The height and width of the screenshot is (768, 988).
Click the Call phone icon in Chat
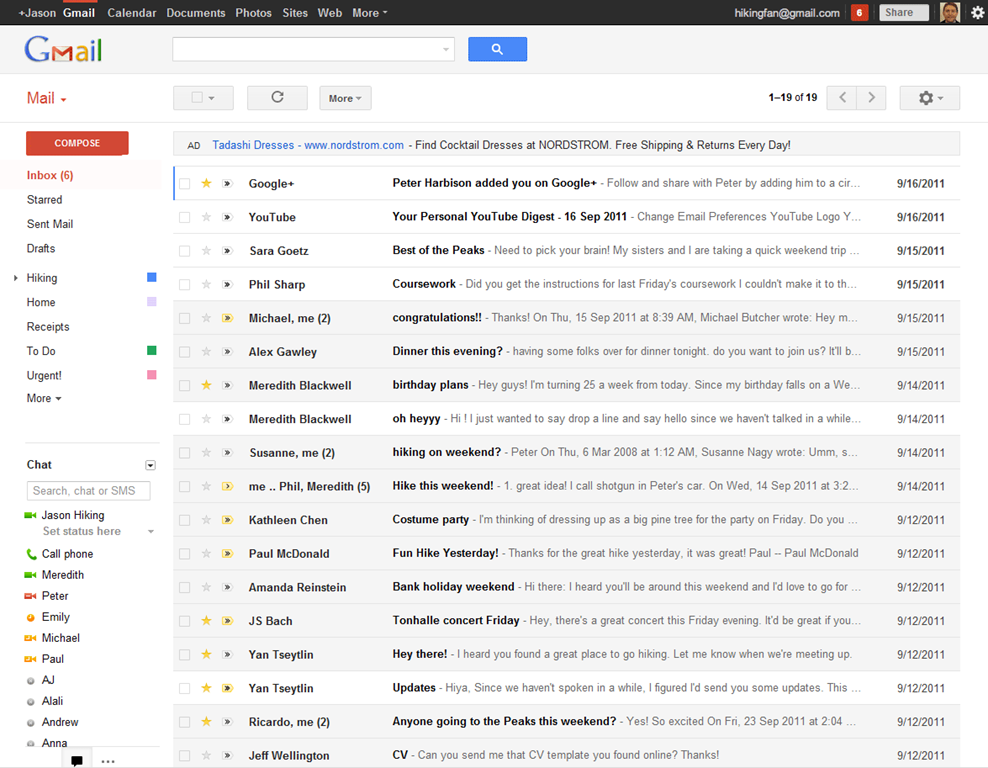31,554
